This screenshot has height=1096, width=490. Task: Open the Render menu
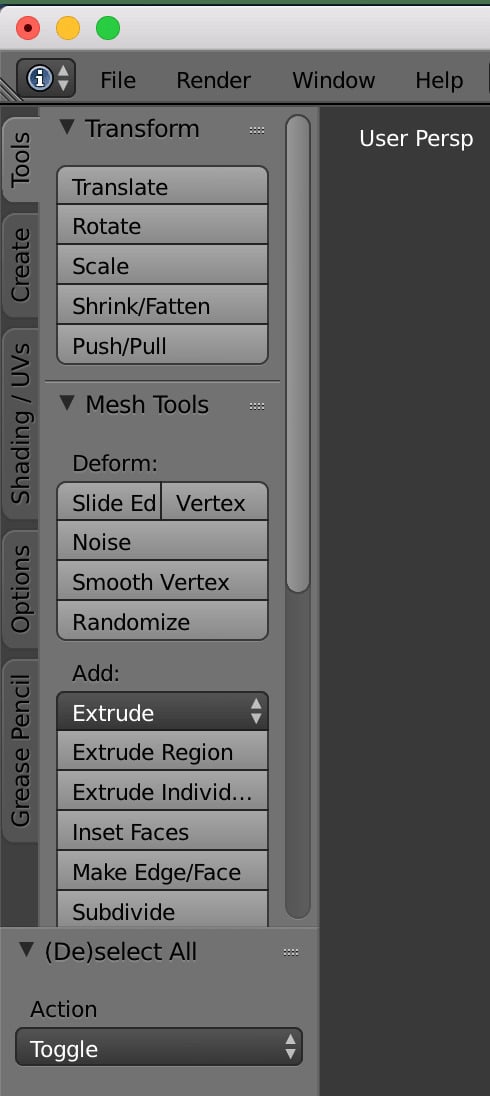213,80
